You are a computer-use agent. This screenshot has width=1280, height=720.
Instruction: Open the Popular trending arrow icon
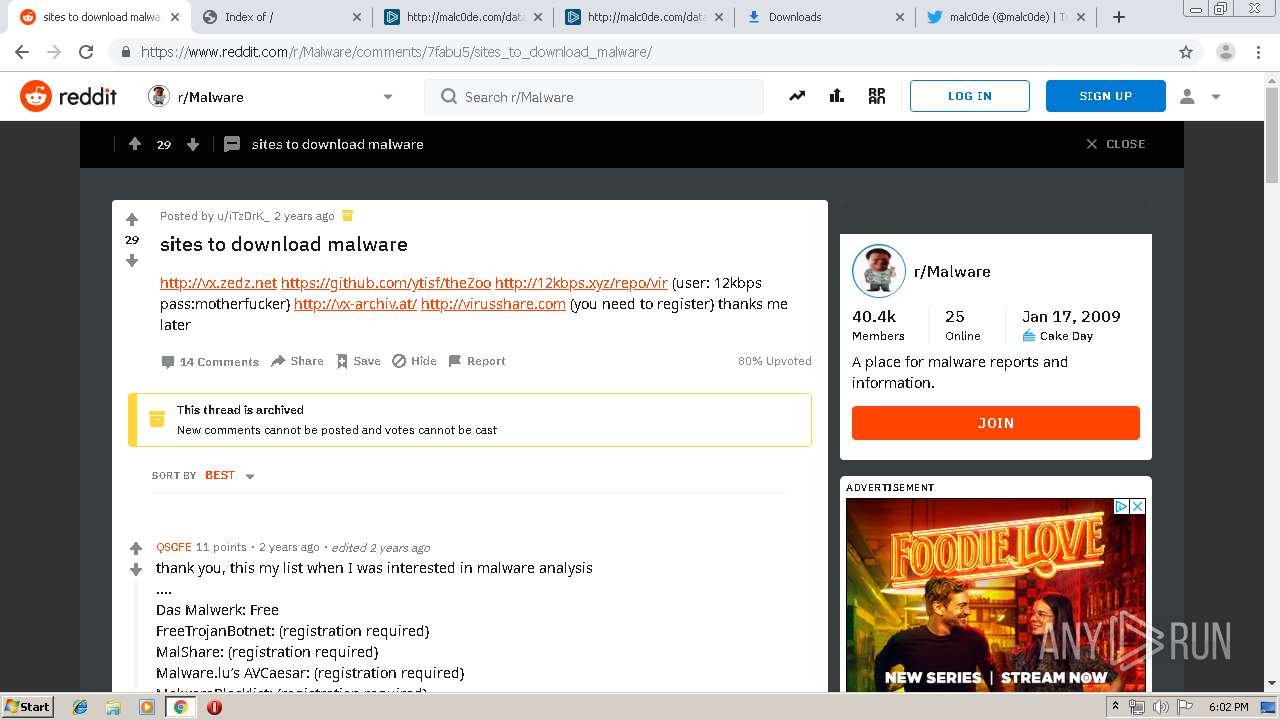797,96
